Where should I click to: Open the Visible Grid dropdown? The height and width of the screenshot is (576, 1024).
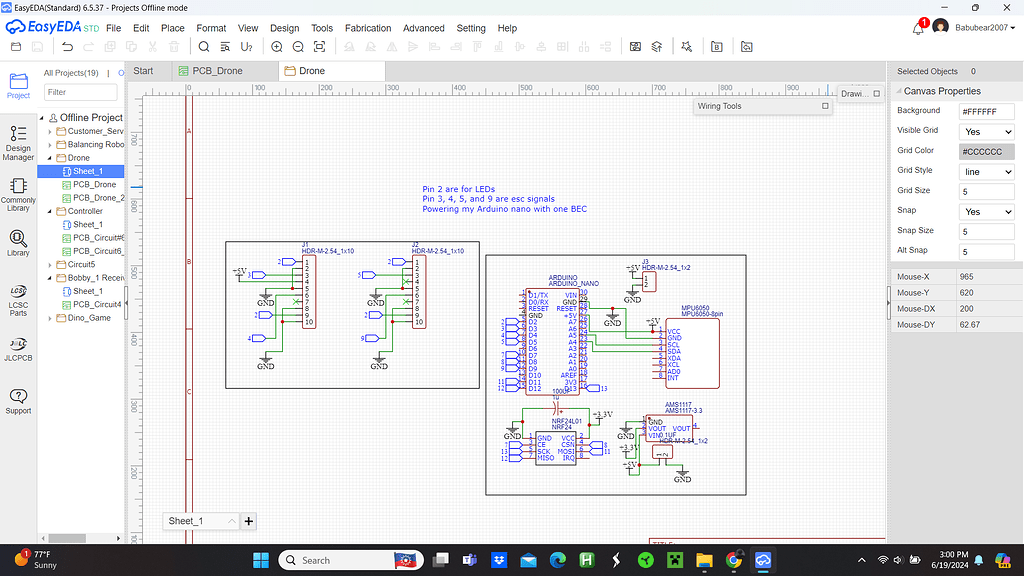pos(987,131)
